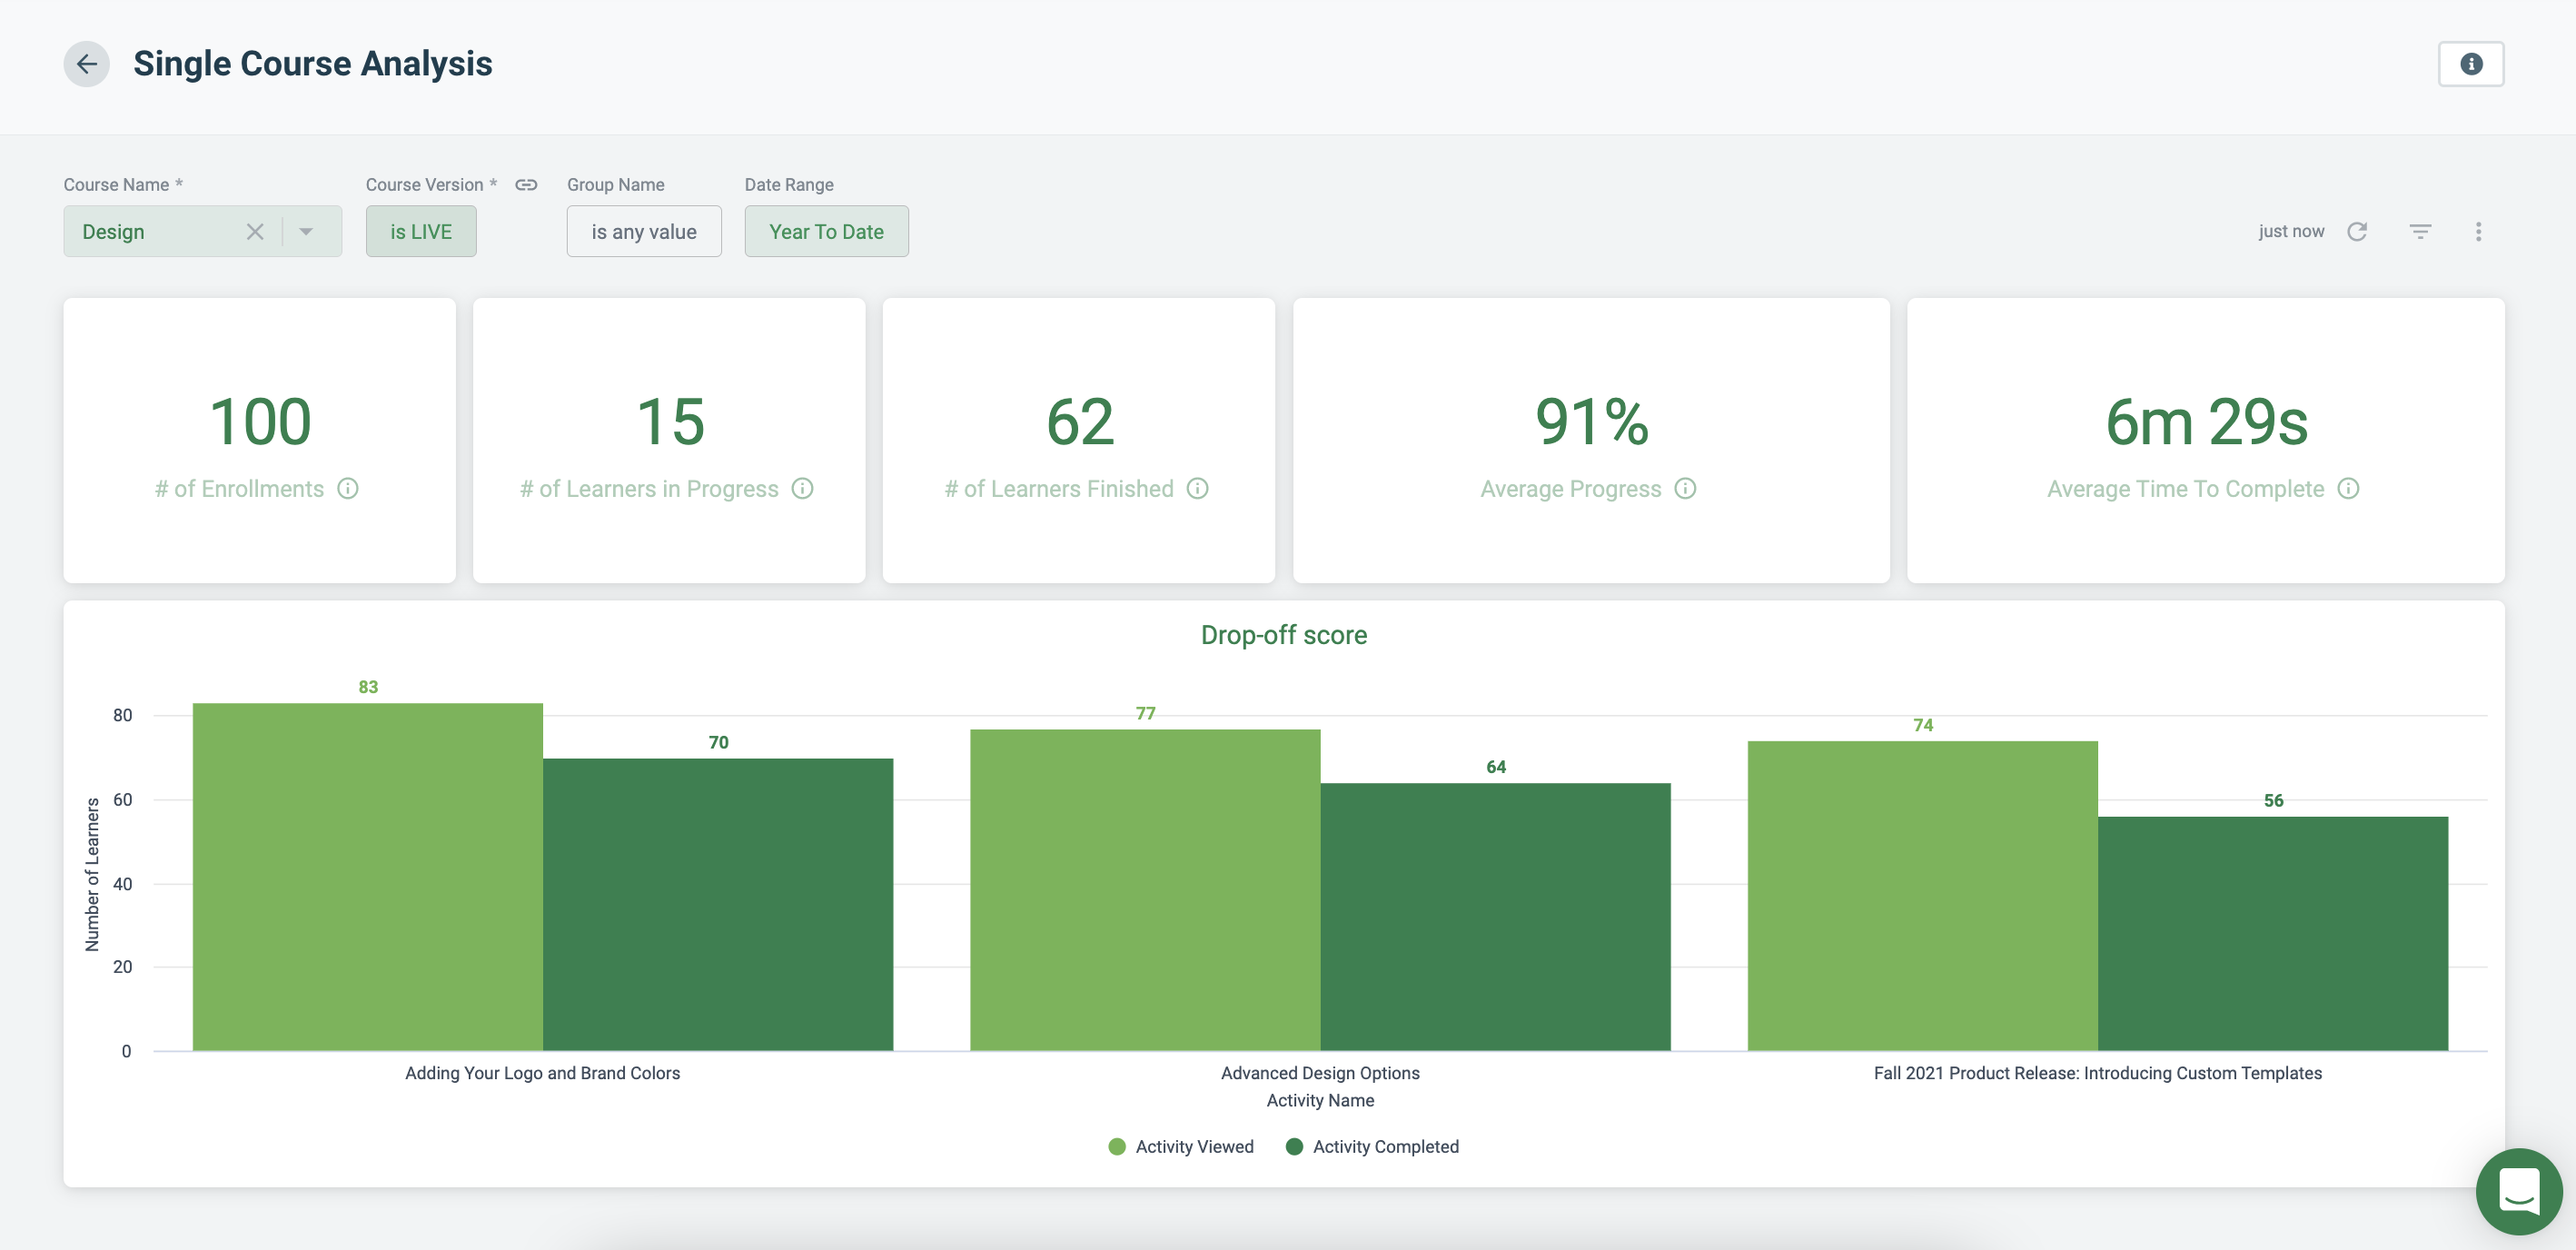The height and width of the screenshot is (1250, 2576).
Task: Show info for # of Enrollments
Action: pos(348,489)
